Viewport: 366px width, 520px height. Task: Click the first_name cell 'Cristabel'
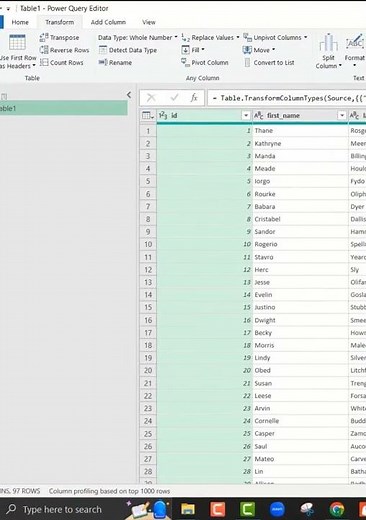click(x=300, y=219)
